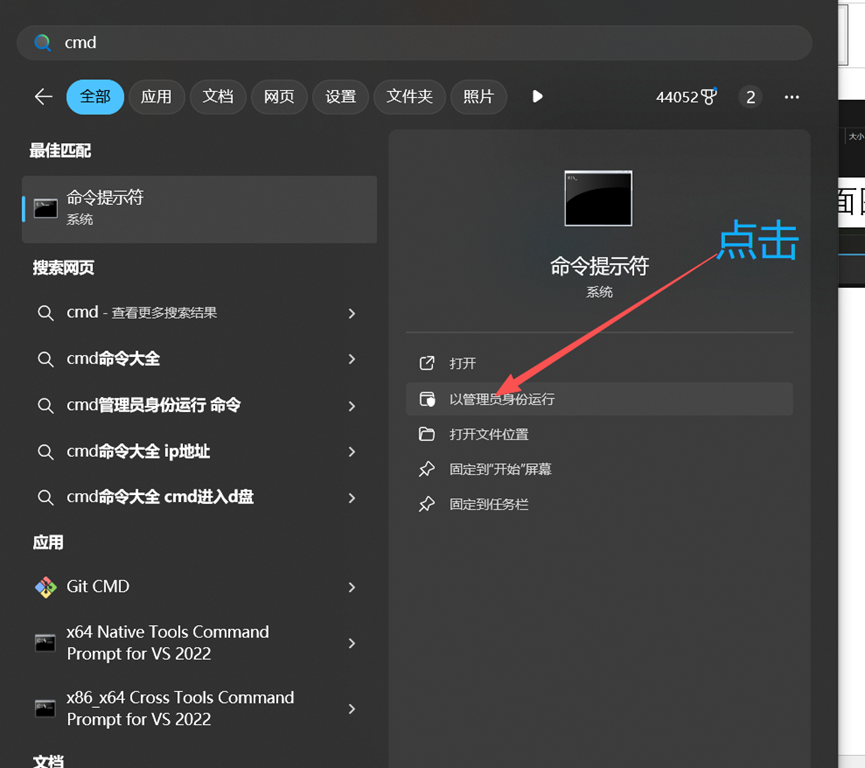Click the cmd search input field
865x768 pixels.
tap(414, 42)
